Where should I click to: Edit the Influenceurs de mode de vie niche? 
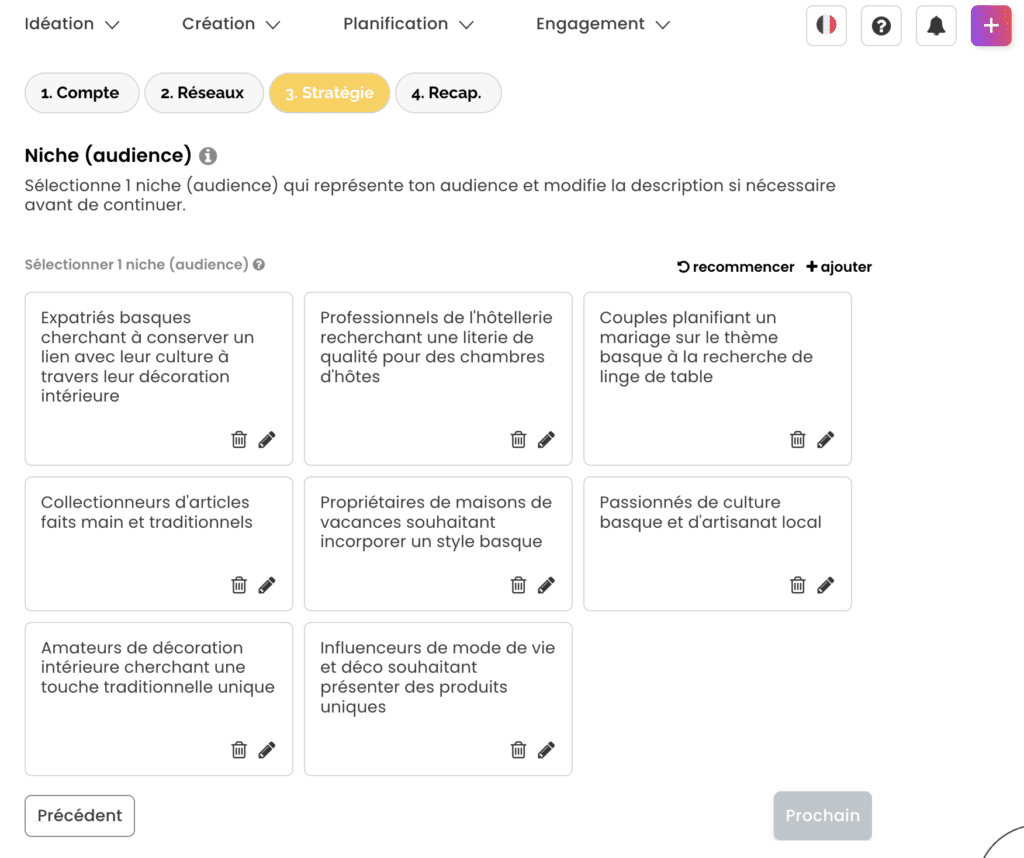click(546, 749)
